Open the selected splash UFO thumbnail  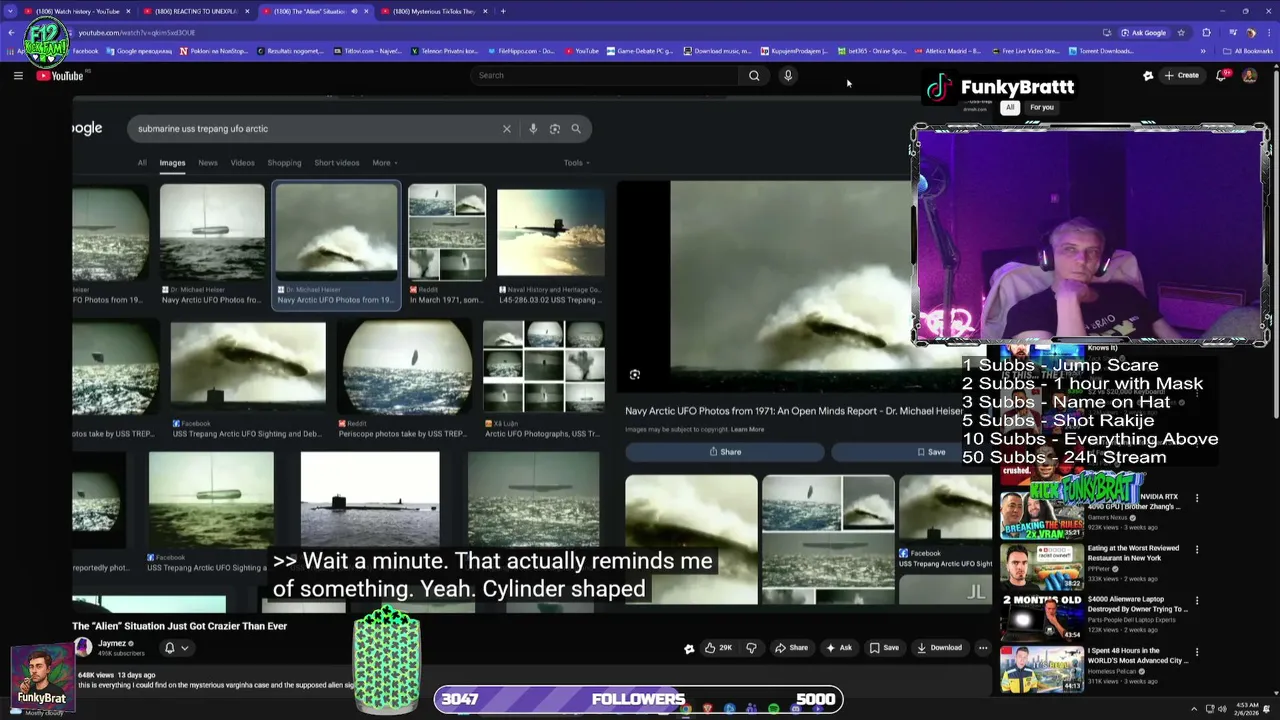click(337, 232)
